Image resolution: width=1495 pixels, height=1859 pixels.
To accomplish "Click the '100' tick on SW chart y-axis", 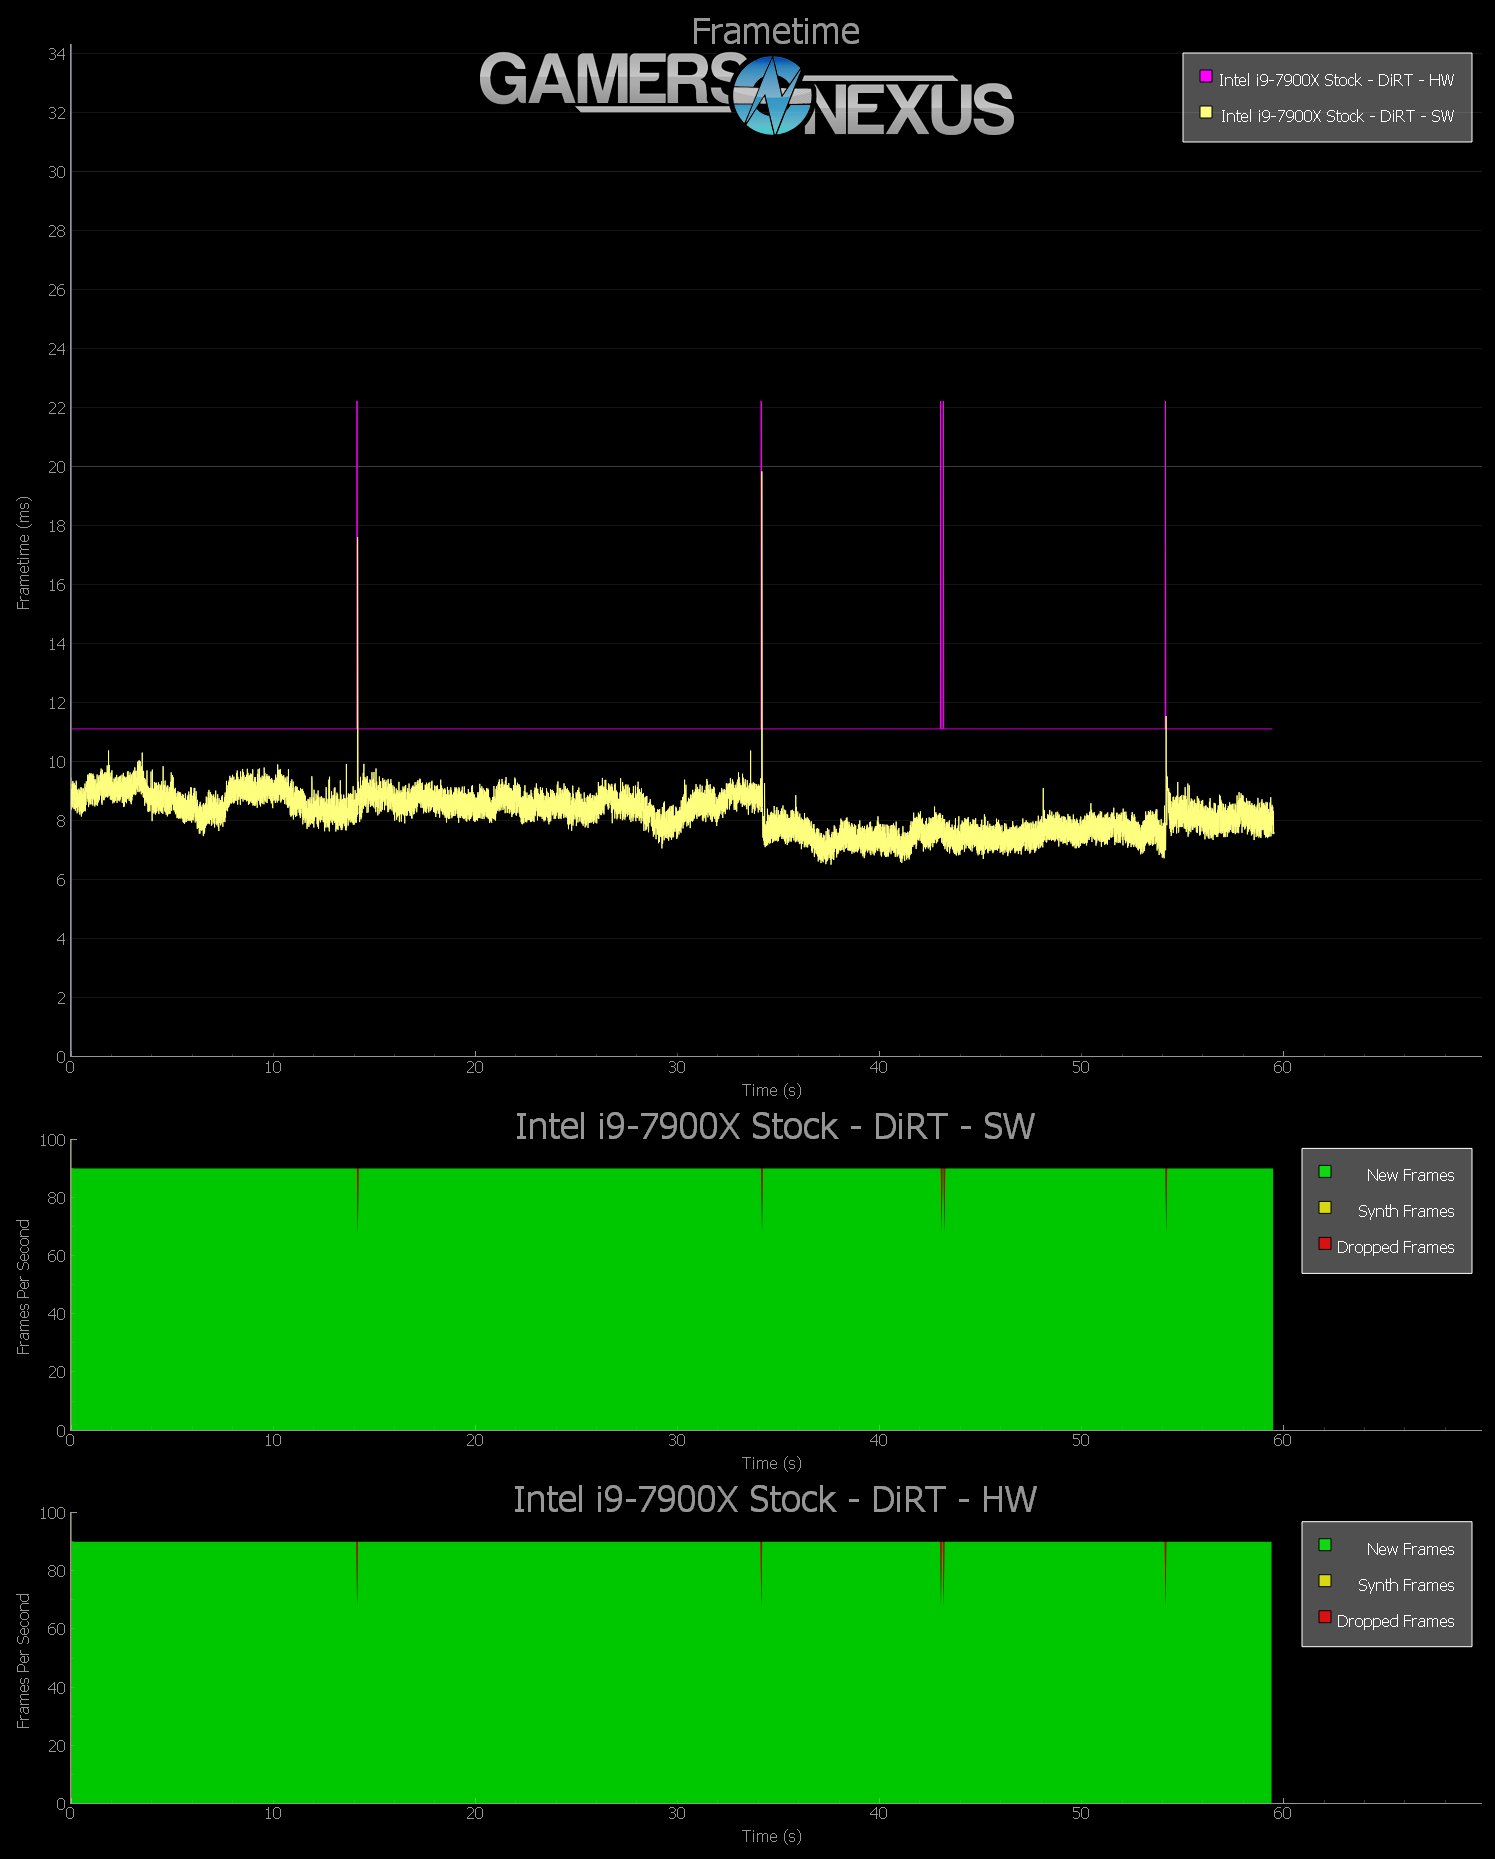I will 52,1140.
